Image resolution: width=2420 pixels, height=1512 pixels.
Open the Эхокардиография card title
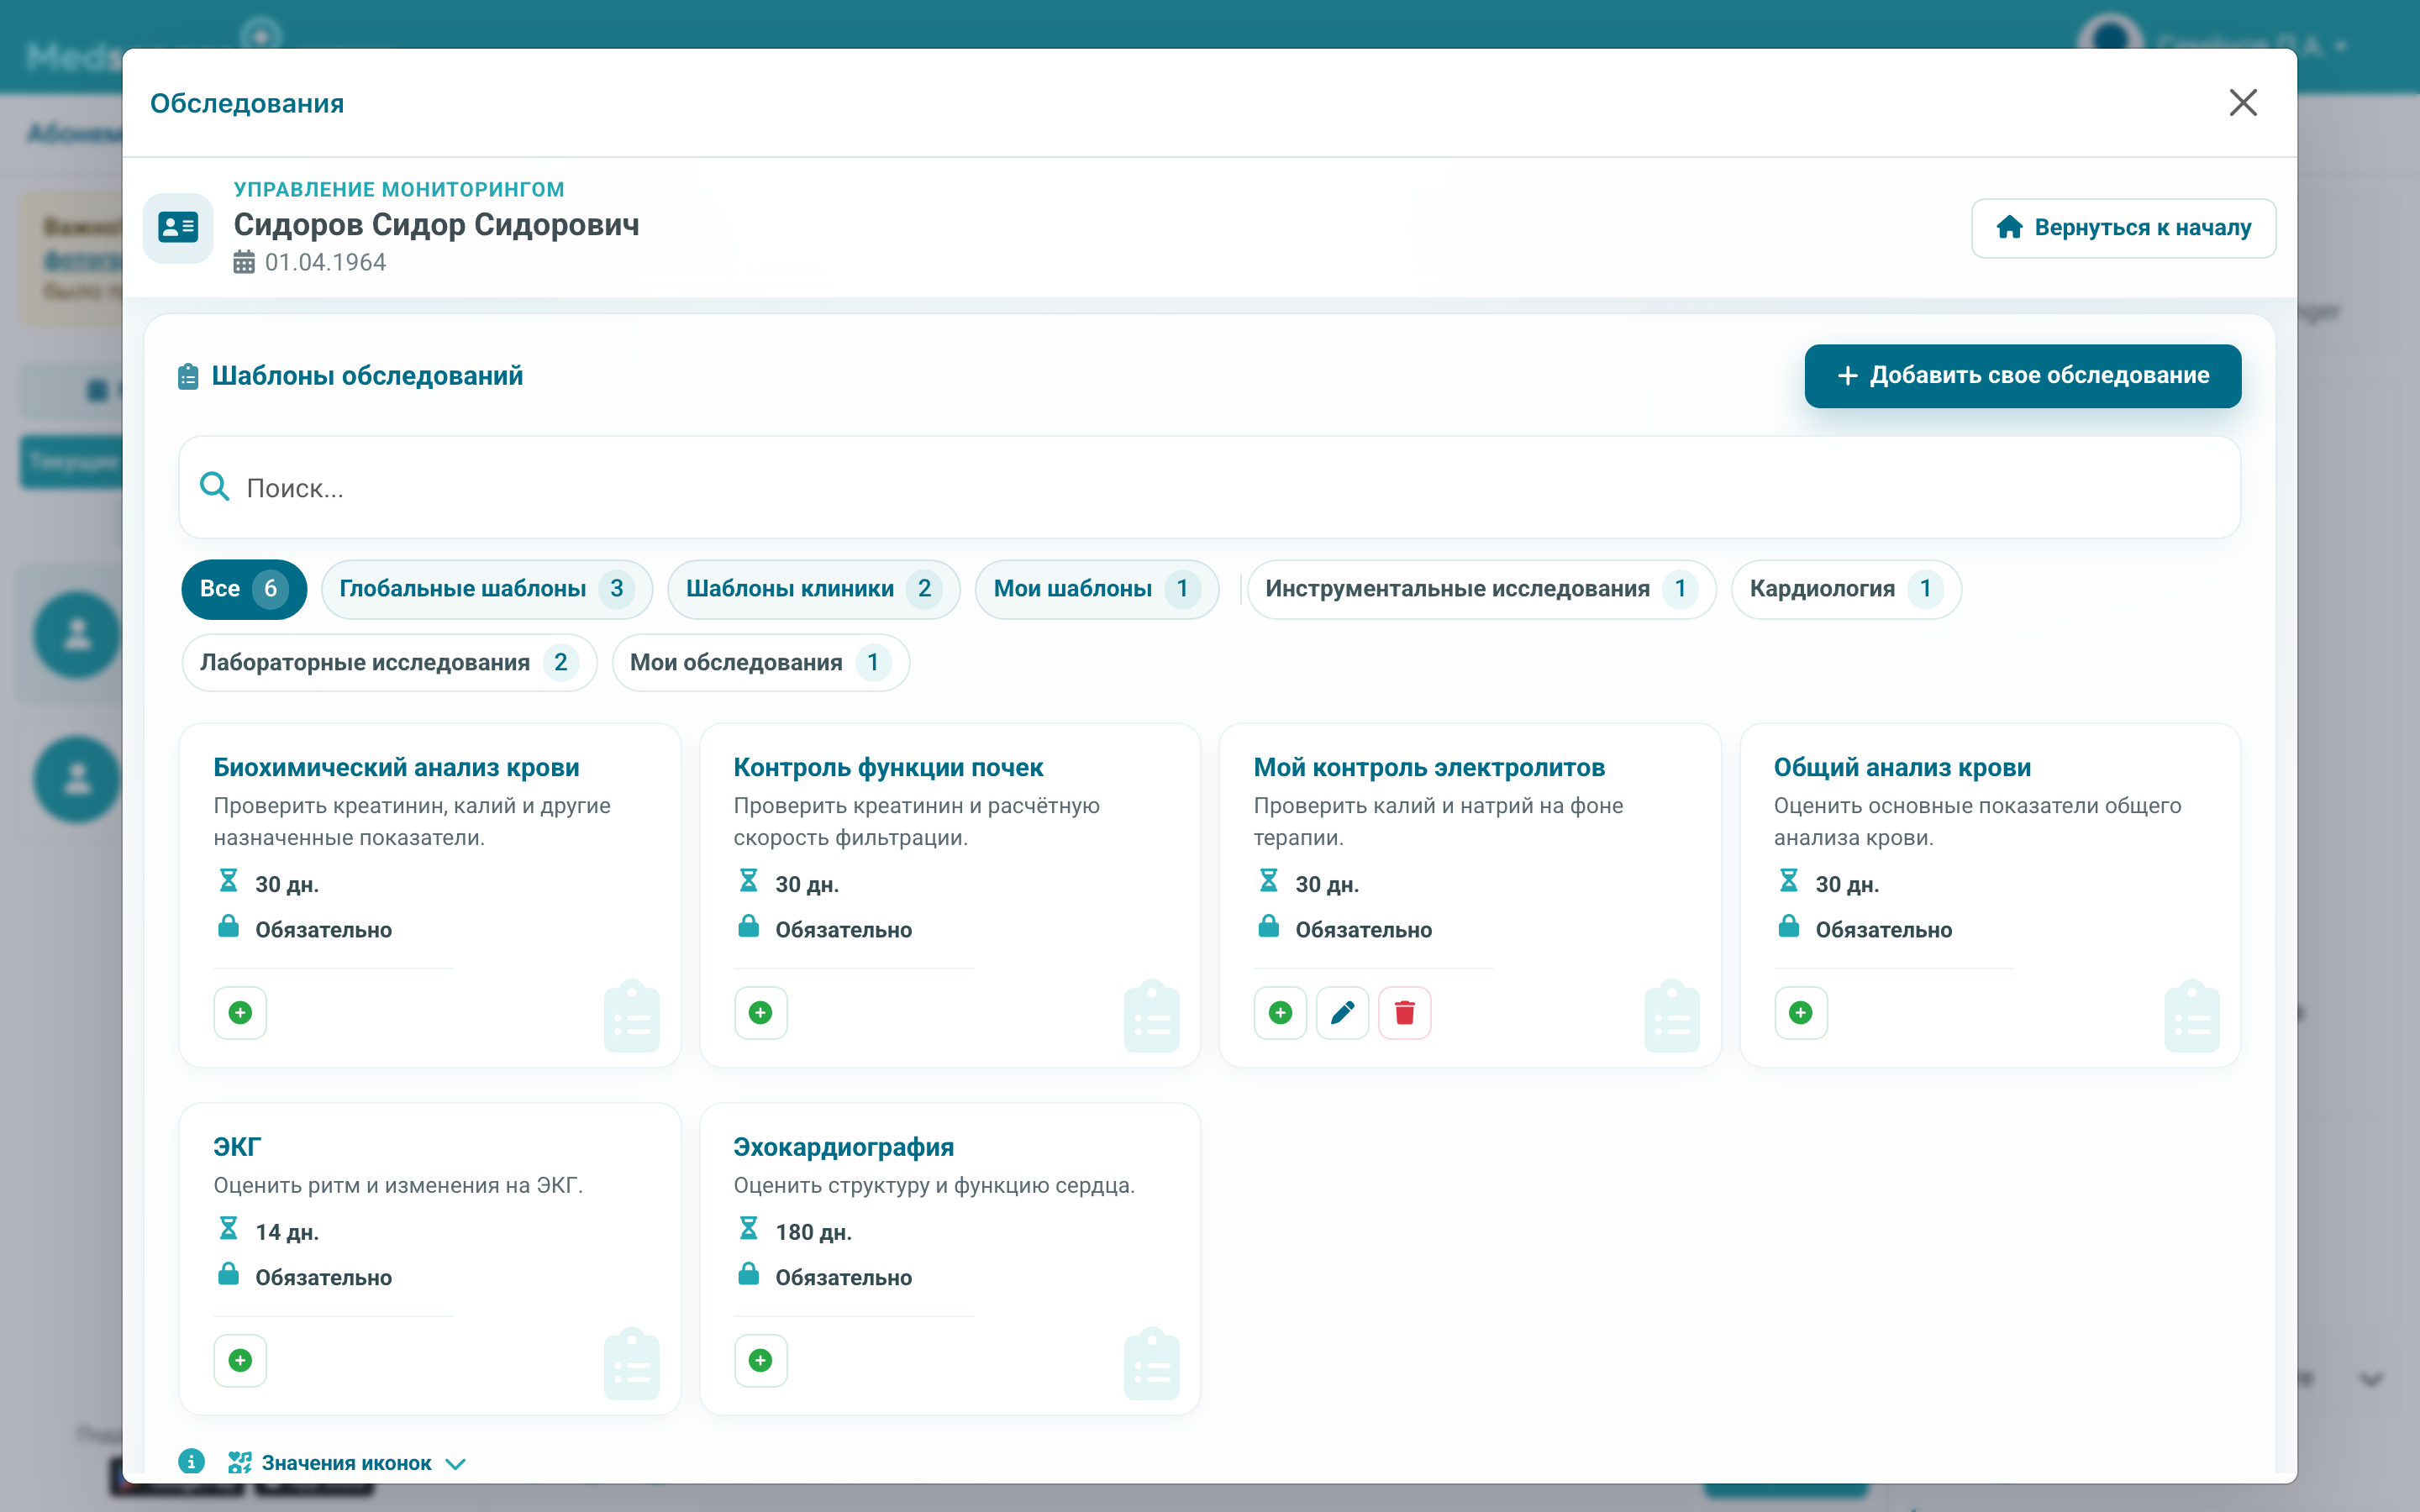(843, 1147)
